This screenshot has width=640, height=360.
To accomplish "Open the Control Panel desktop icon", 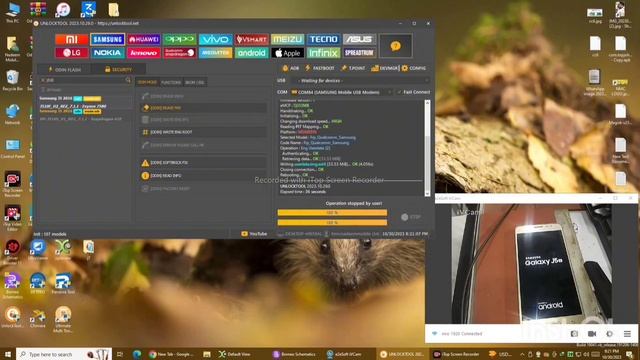I will coord(12,149).
